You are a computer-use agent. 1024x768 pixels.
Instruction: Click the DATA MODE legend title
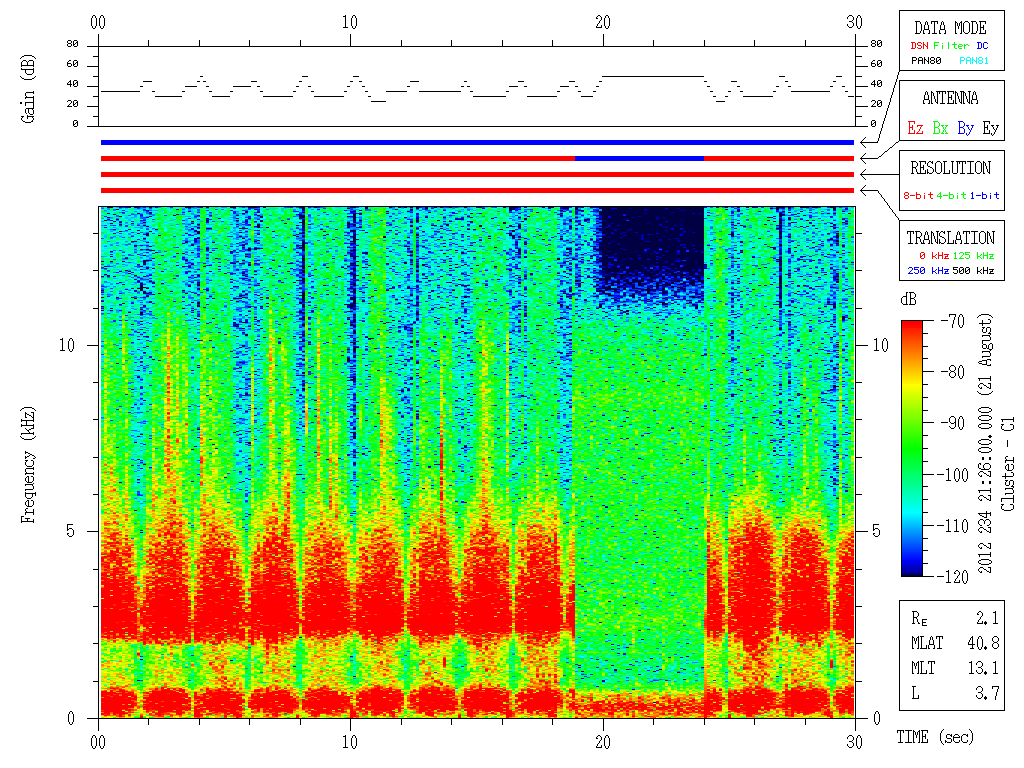pos(950,28)
